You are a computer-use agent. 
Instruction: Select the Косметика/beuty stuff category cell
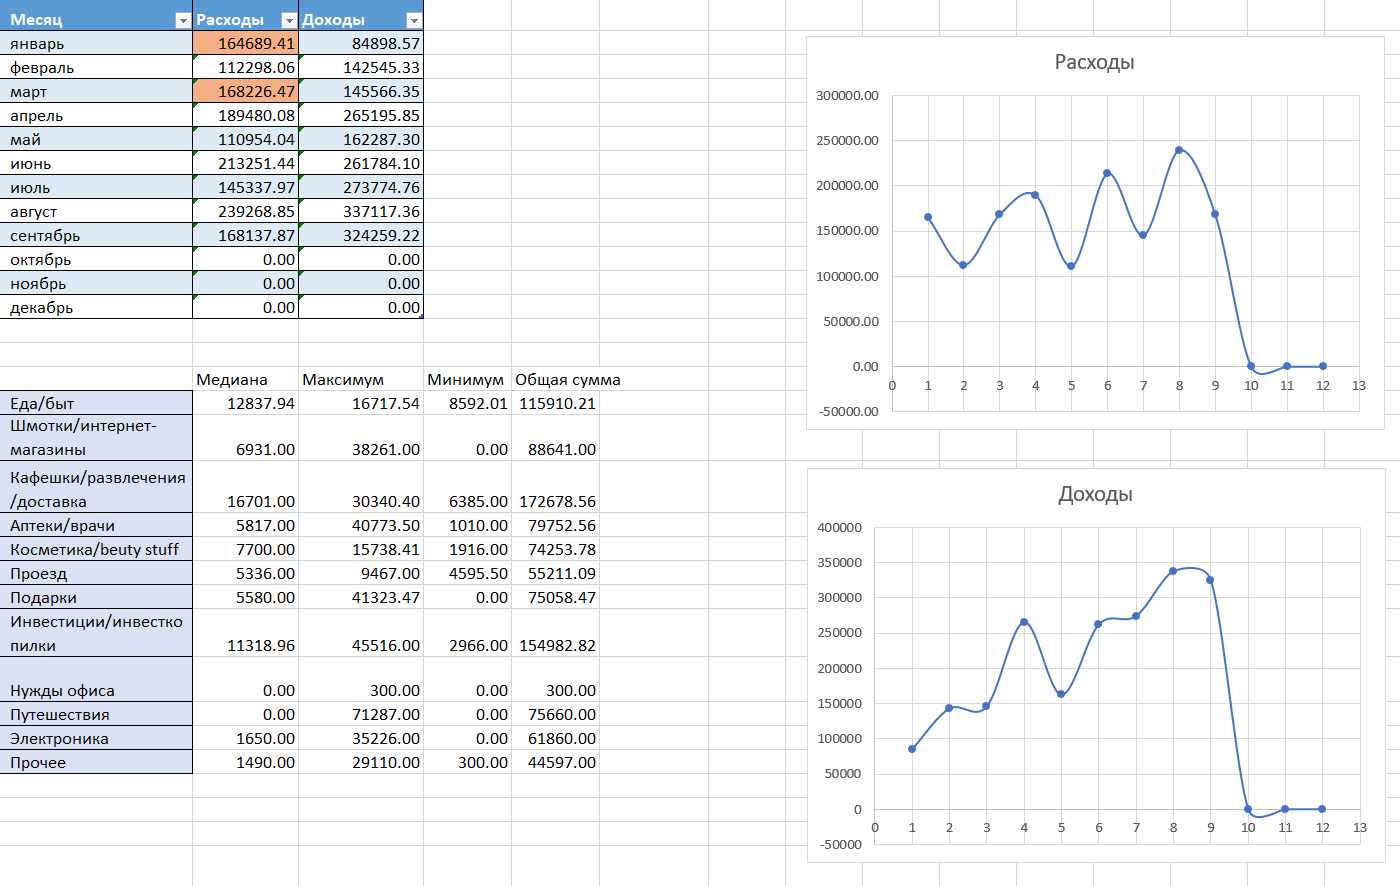tap(96, 549)
